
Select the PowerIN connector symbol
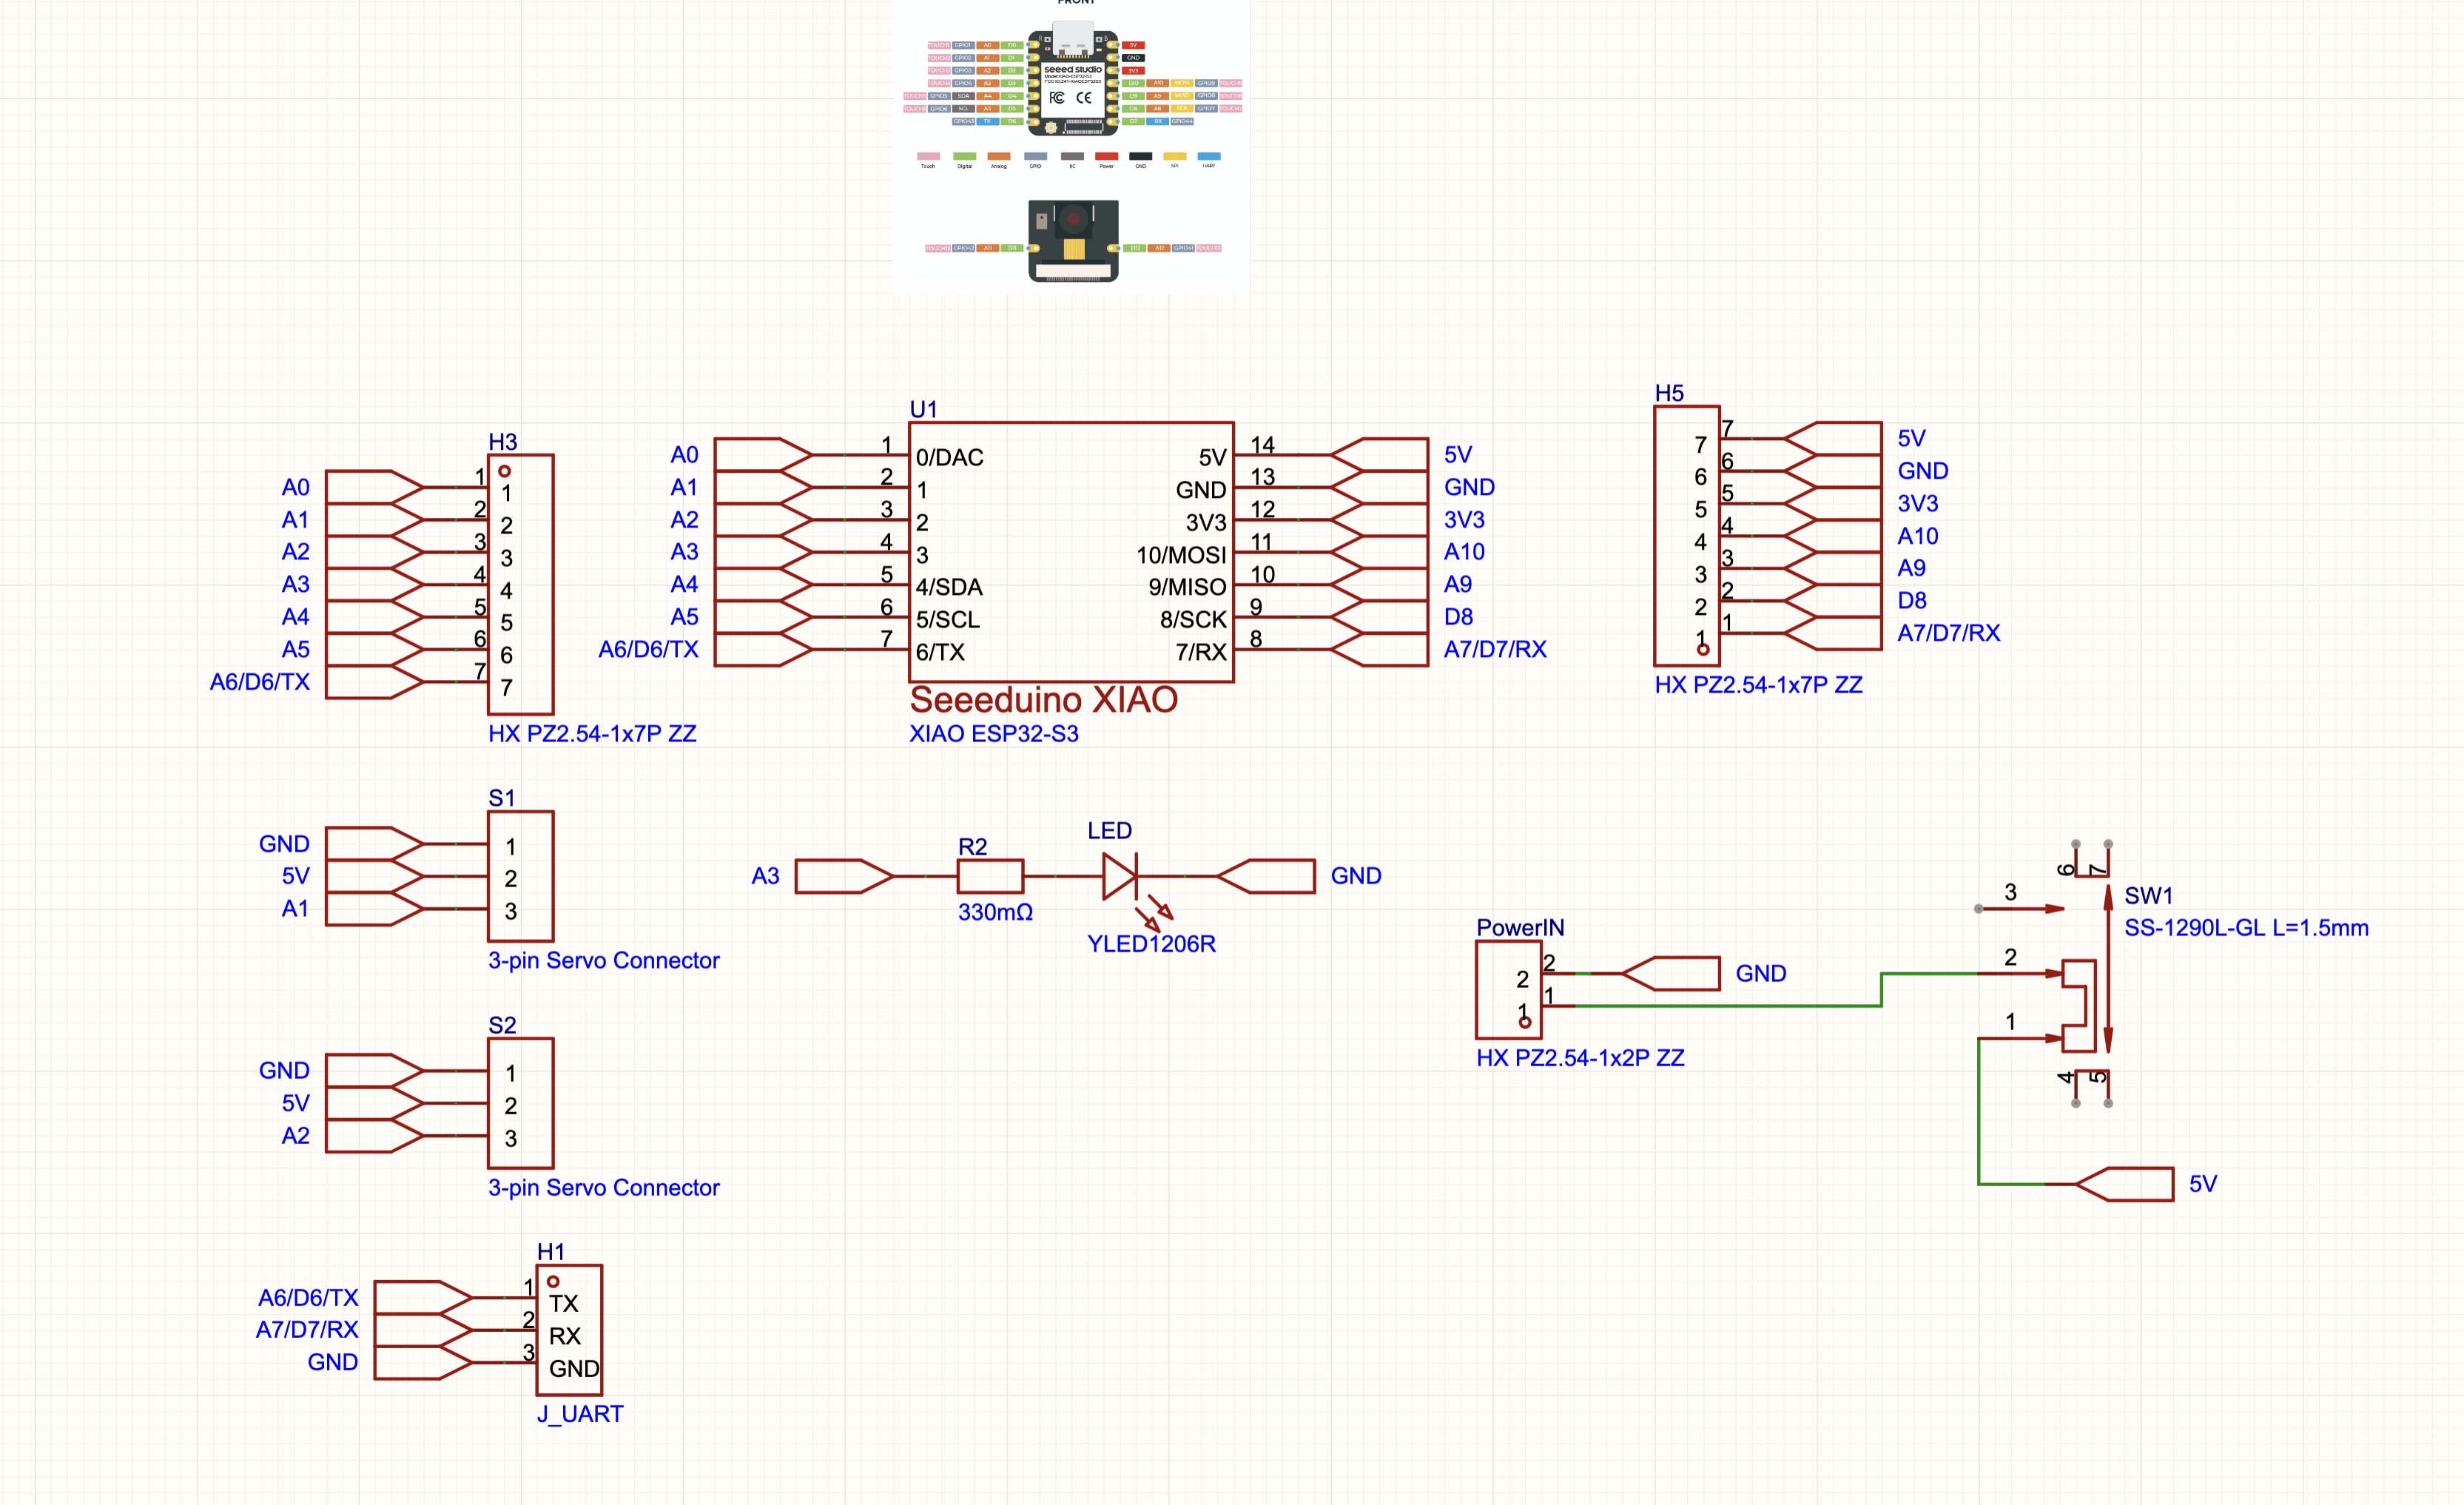click(1508, 990)
